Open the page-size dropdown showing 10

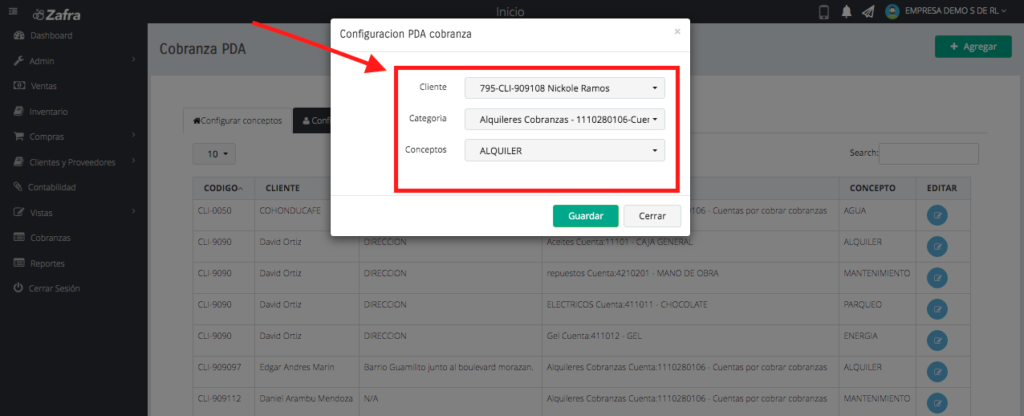coord(214,154)
